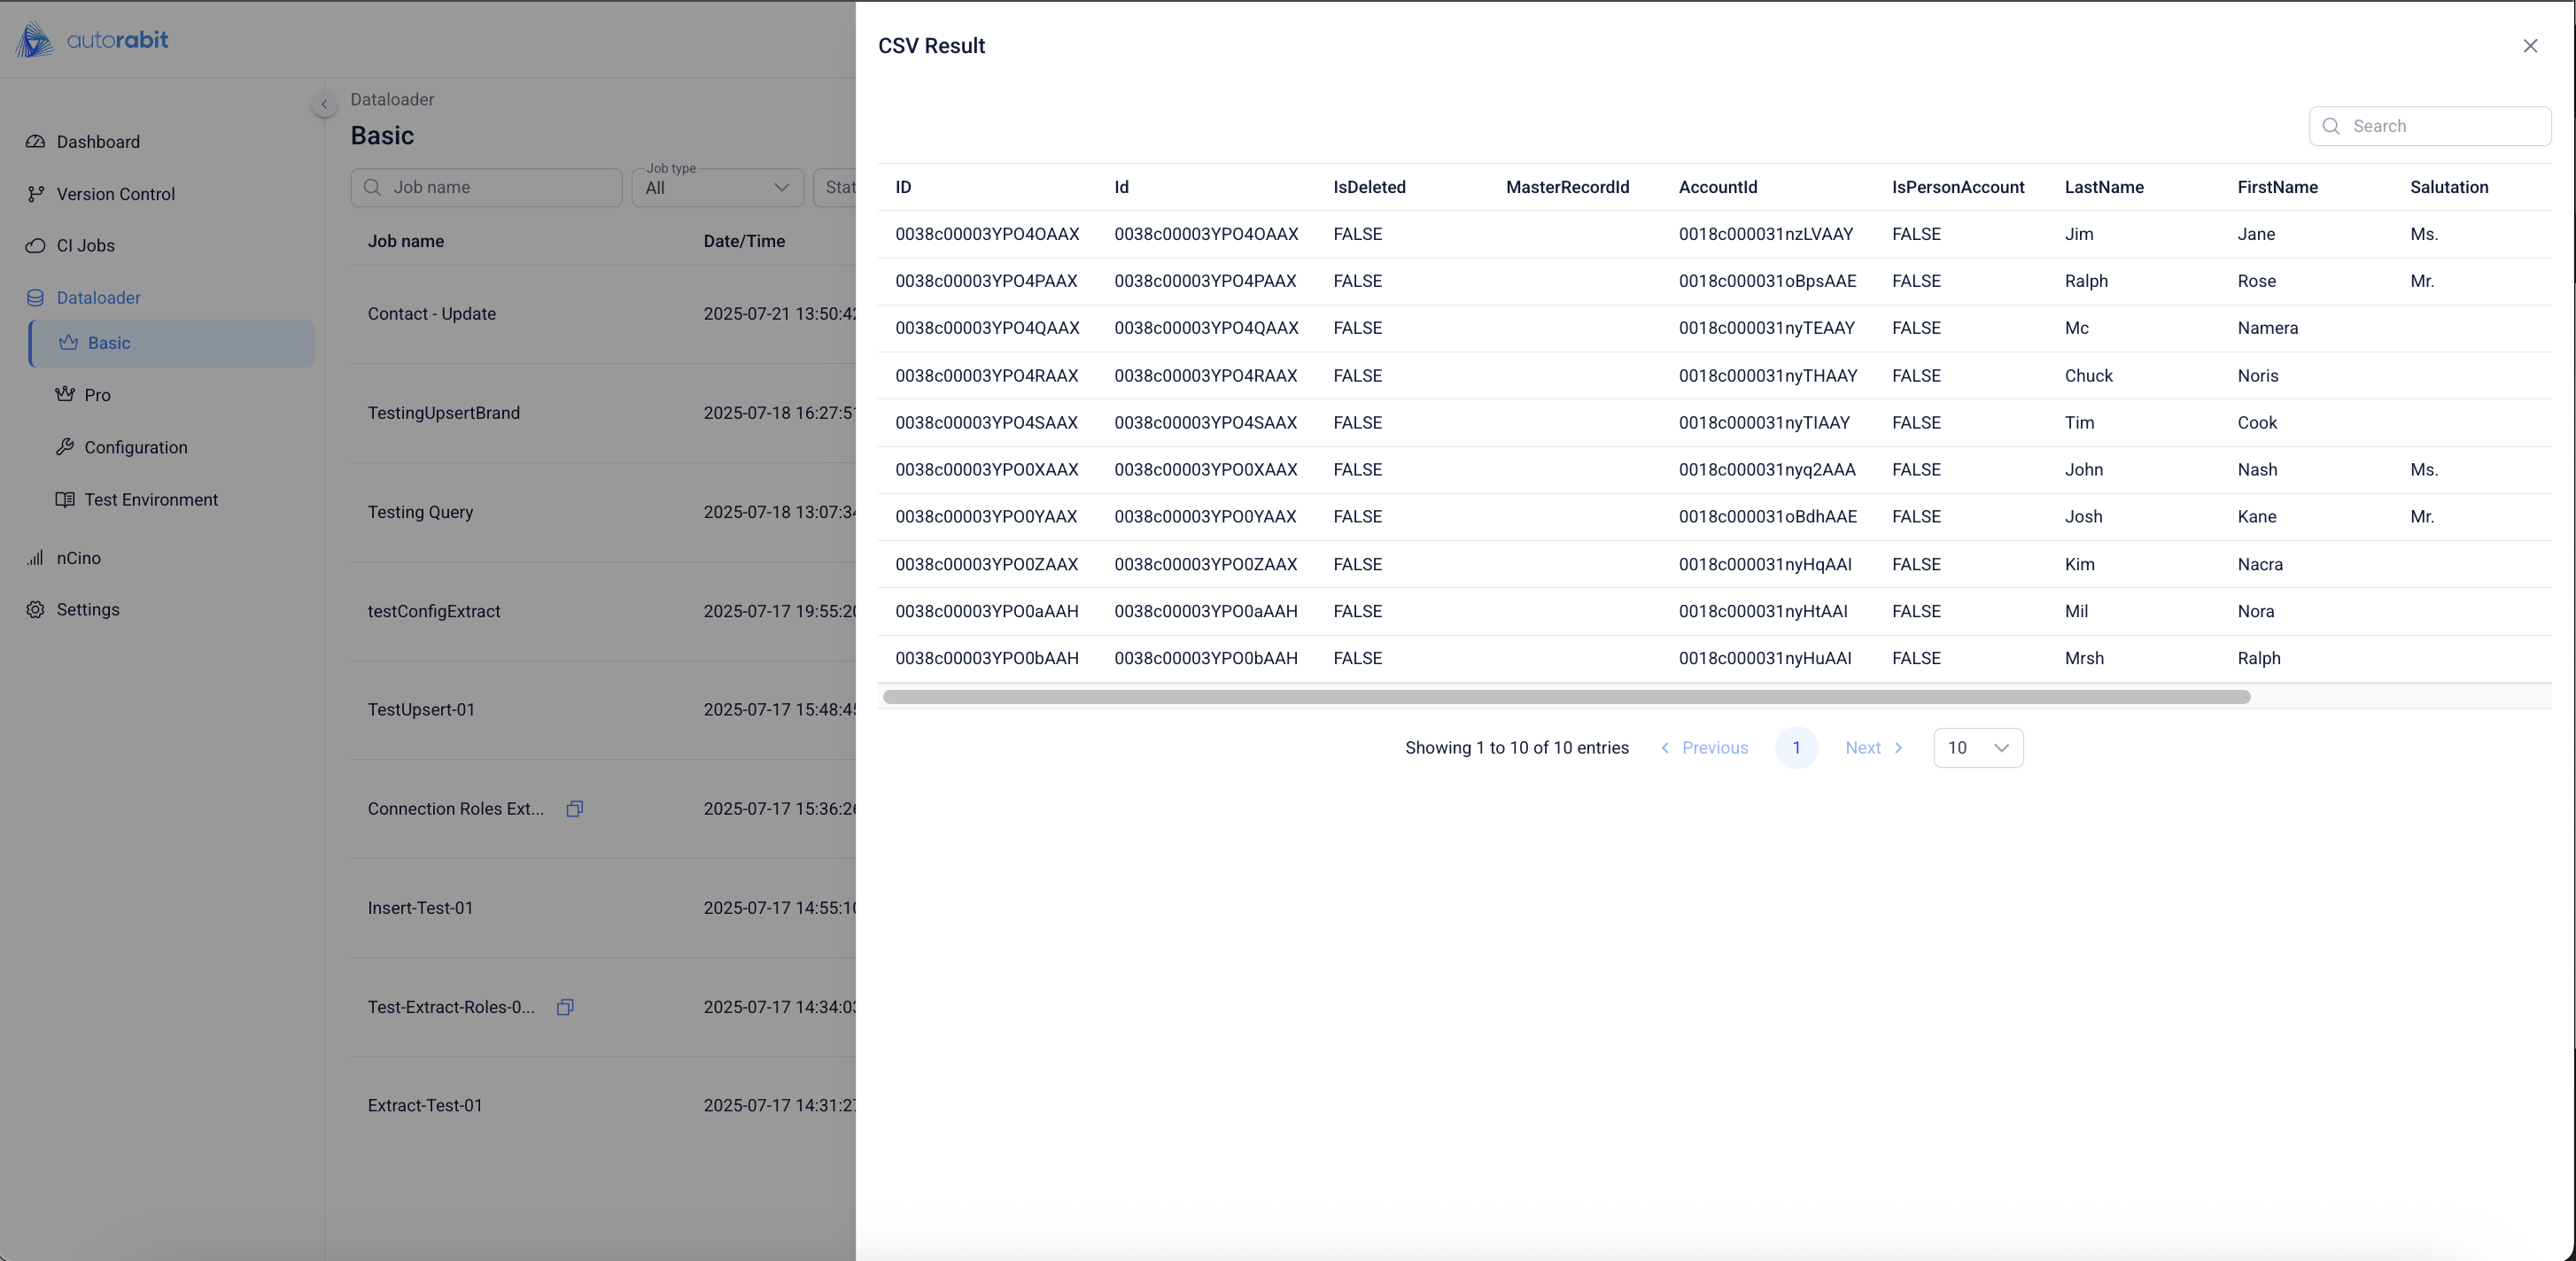Click the Configuration wrench icon

[65, 447]
